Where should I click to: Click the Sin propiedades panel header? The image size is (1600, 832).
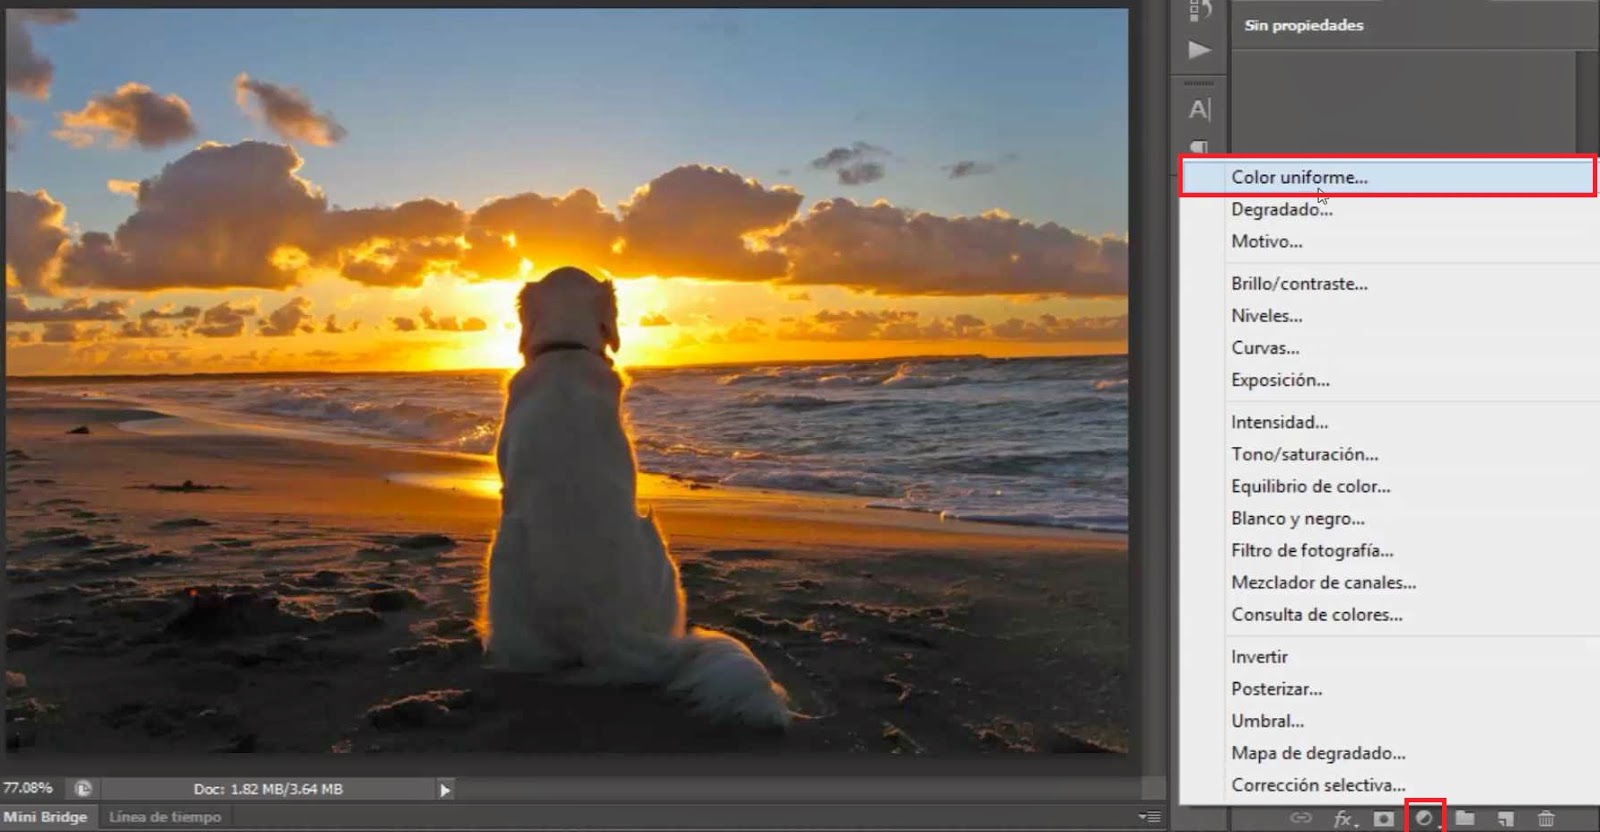tap(1304, 25)
